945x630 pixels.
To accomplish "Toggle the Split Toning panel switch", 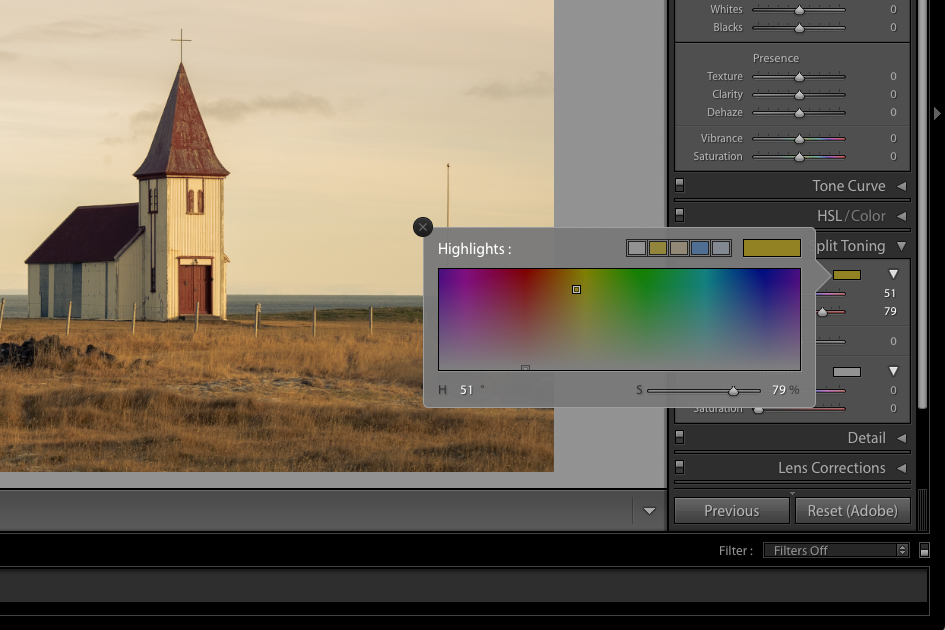I will [680, 246].
